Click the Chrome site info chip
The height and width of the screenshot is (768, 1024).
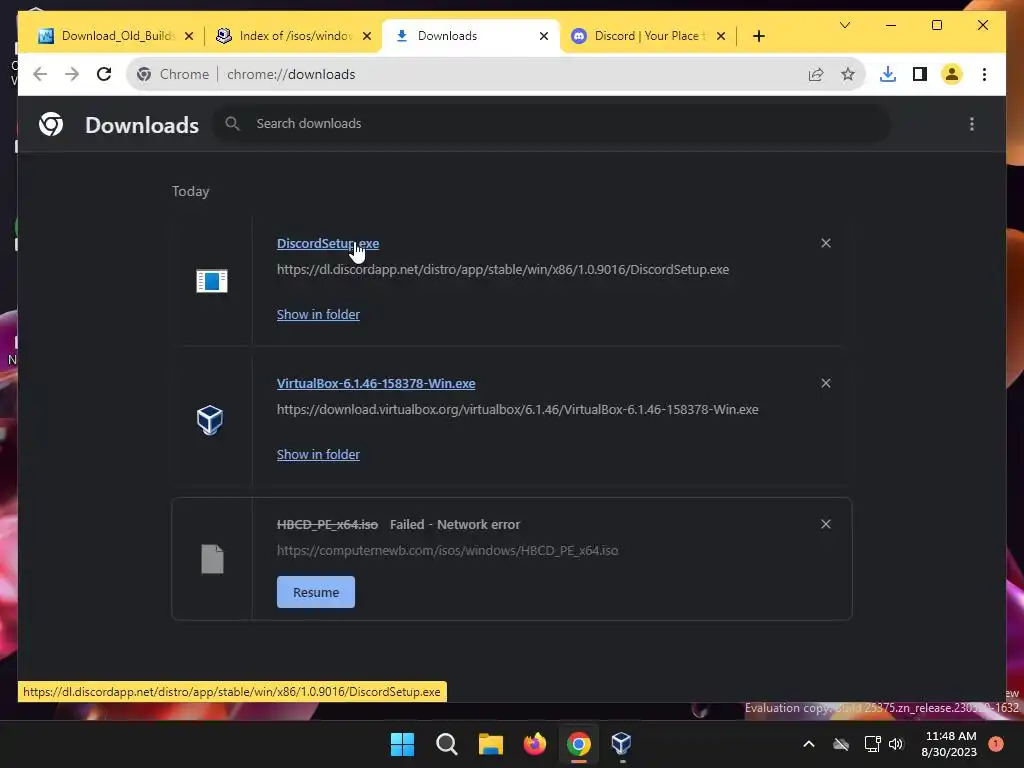tap(173, 74)
